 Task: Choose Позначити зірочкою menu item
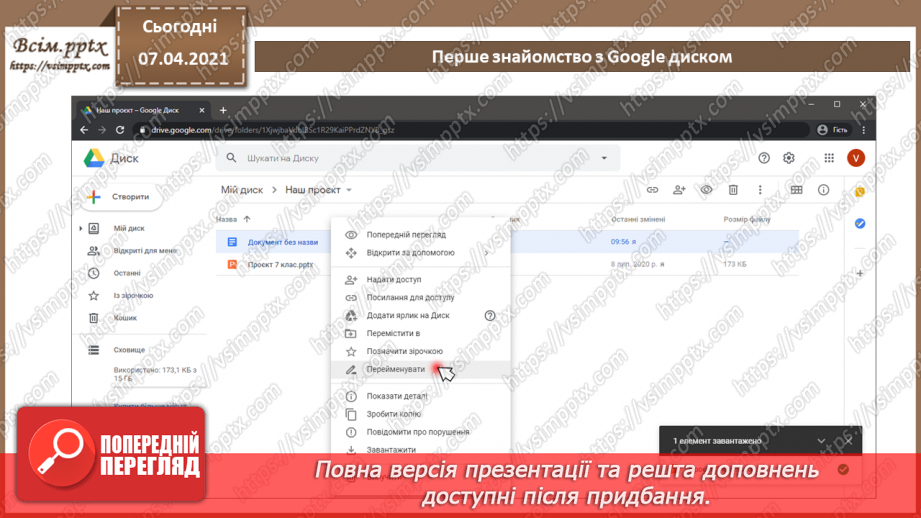421,351
